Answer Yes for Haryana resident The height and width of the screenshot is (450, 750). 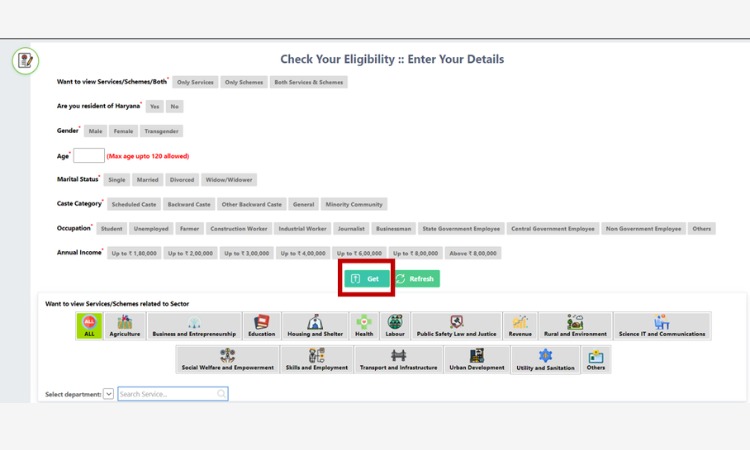(154, 107)
